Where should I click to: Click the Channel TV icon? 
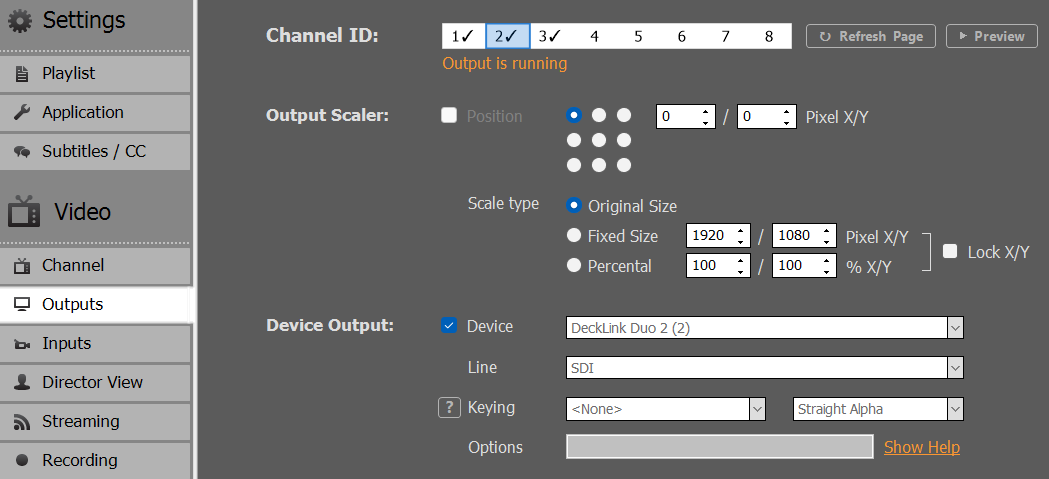pyautogui.click(x=22, y=266)
